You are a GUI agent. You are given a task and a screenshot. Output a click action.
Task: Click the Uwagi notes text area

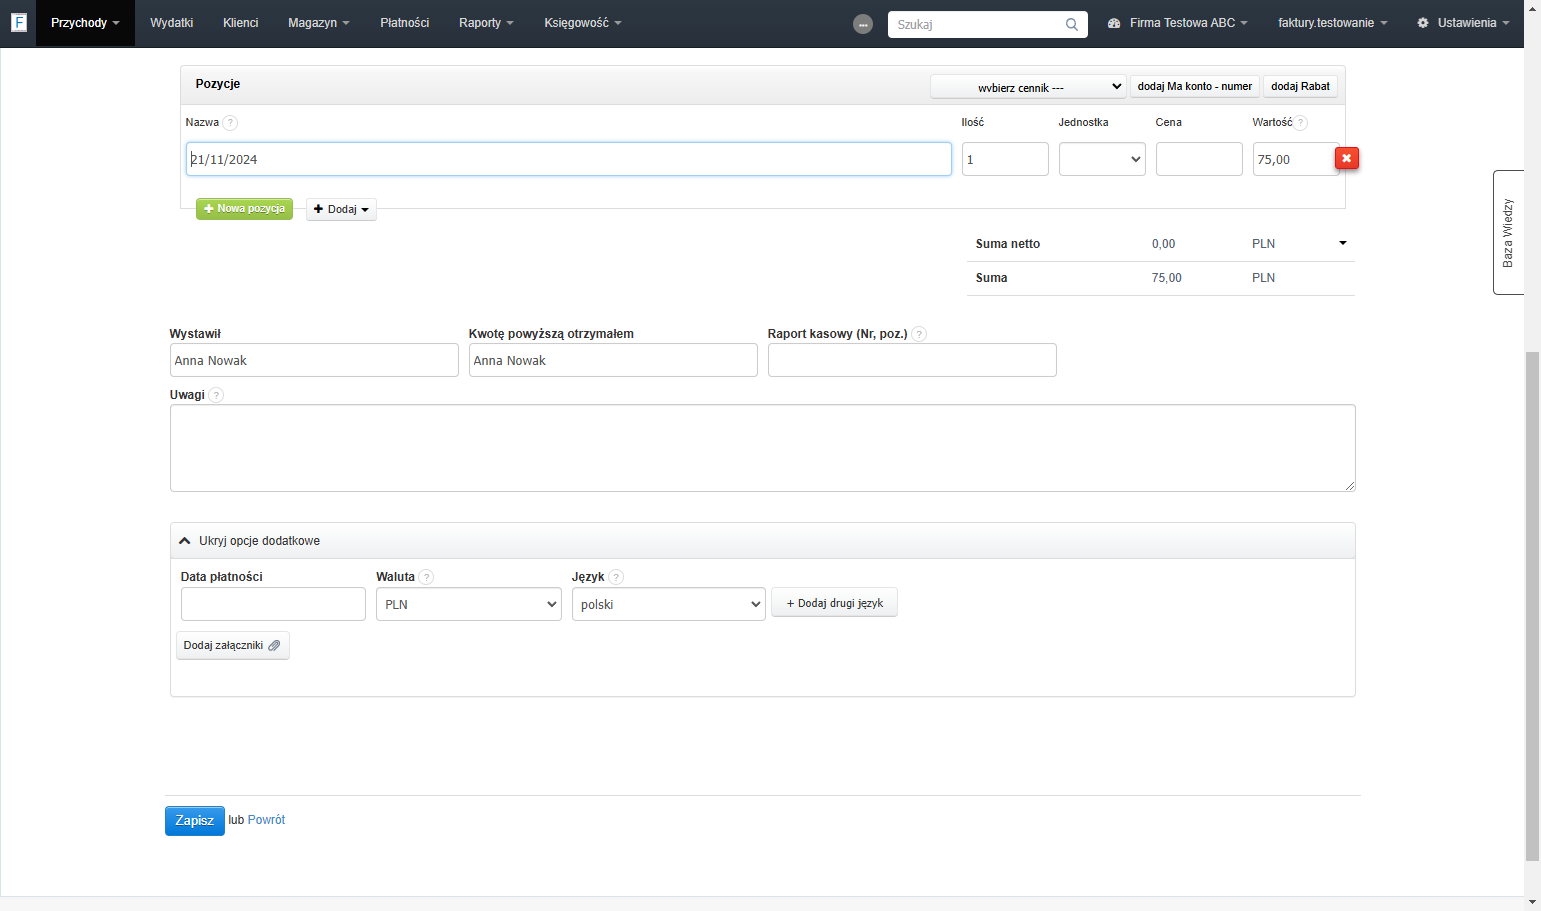[763, 448]
